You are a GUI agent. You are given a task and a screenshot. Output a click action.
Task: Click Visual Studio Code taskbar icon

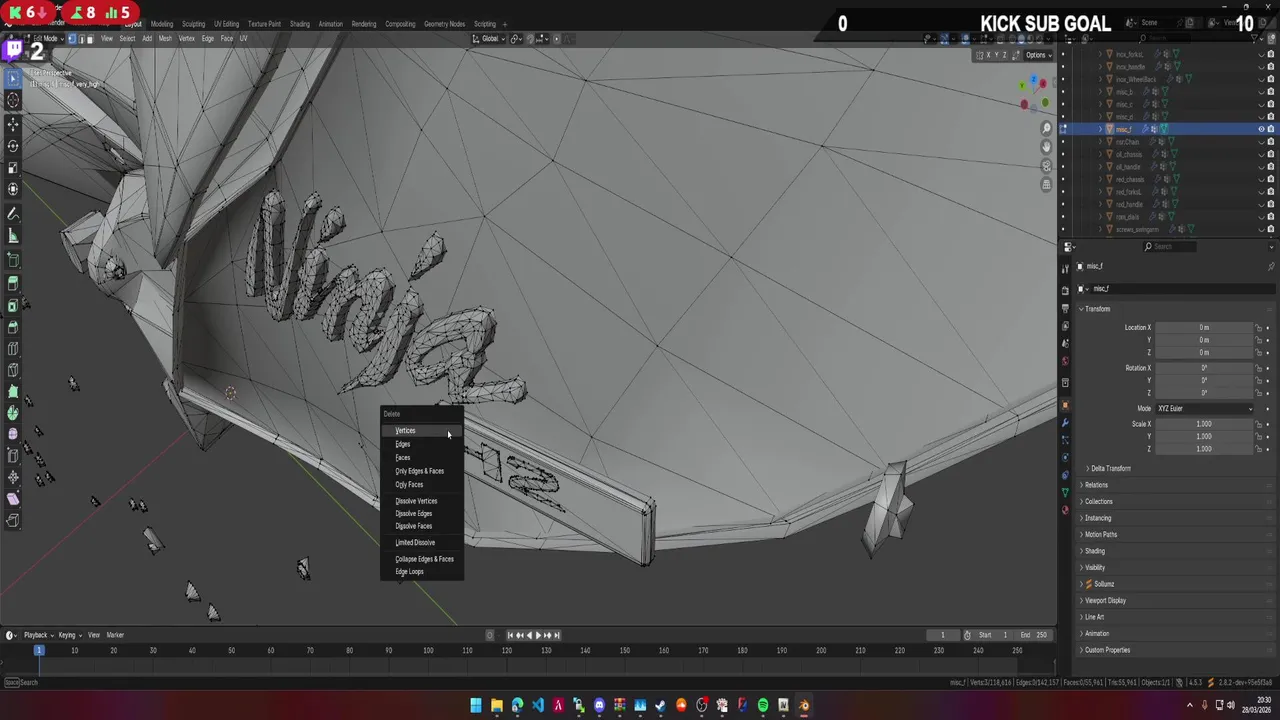[538, 705]
